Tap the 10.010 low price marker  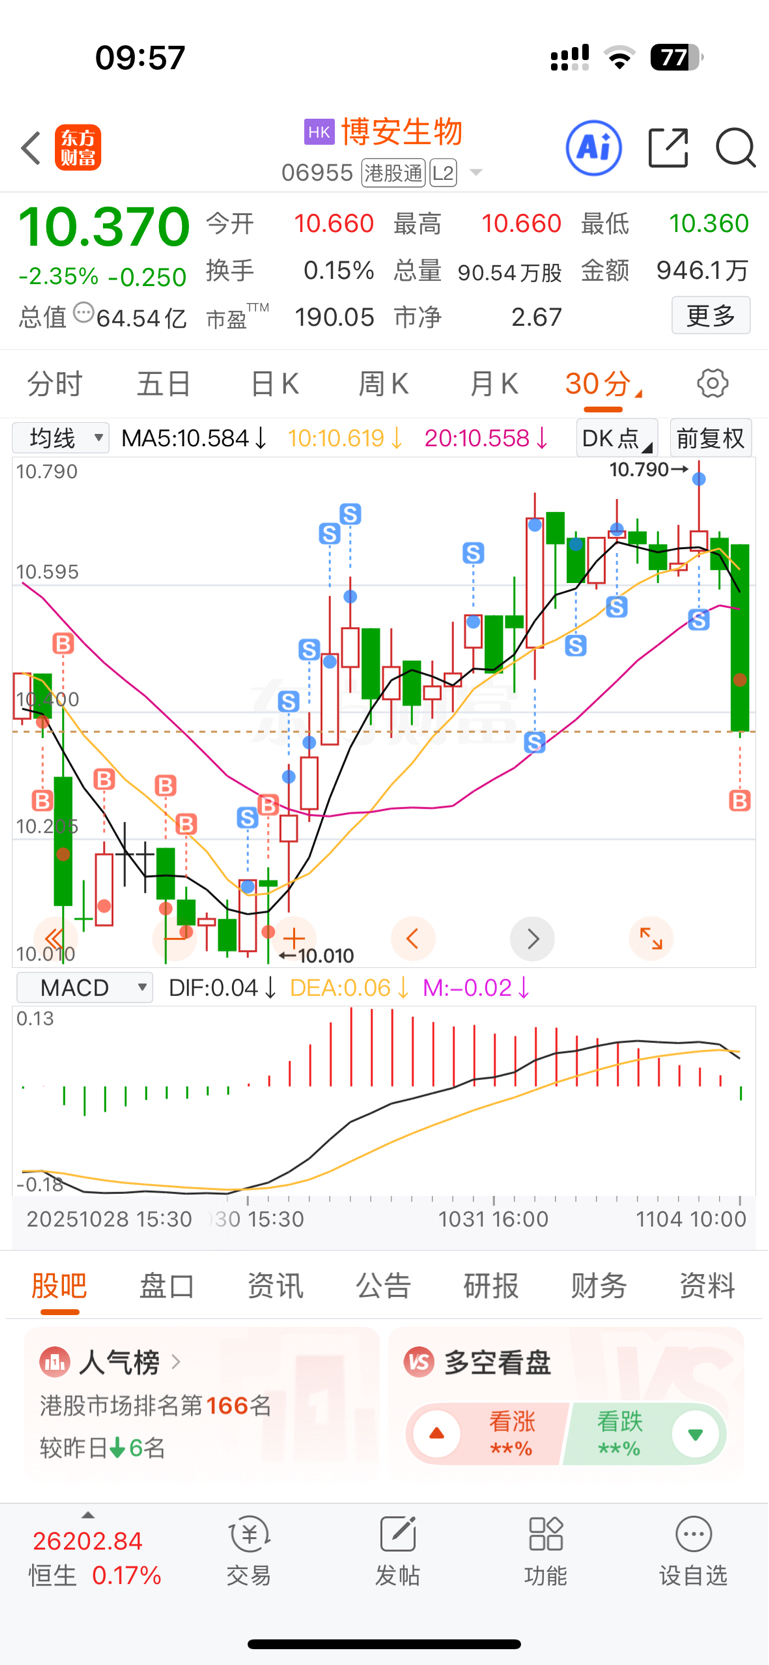pos(318,955)
